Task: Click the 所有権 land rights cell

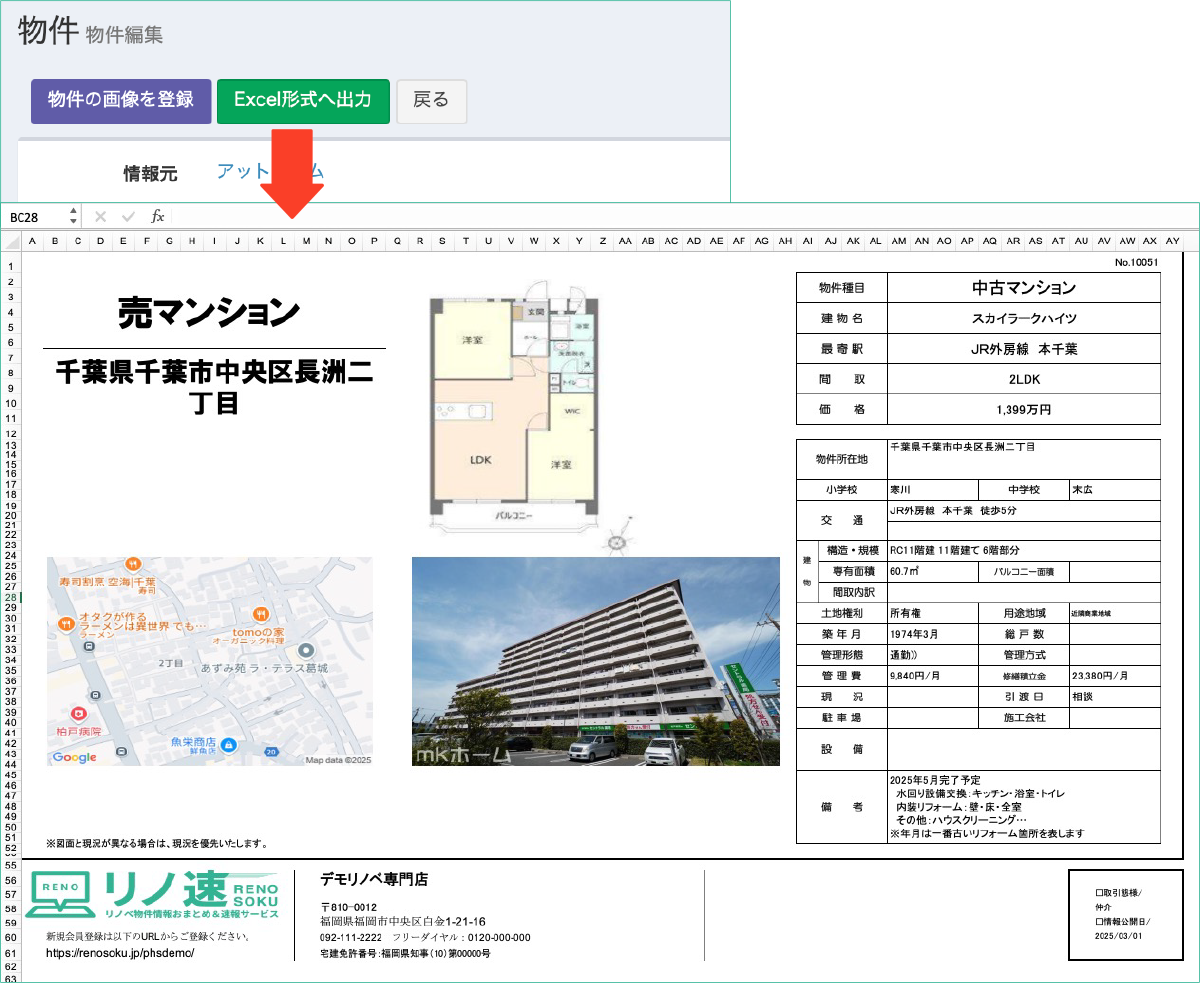Action: 932,612
